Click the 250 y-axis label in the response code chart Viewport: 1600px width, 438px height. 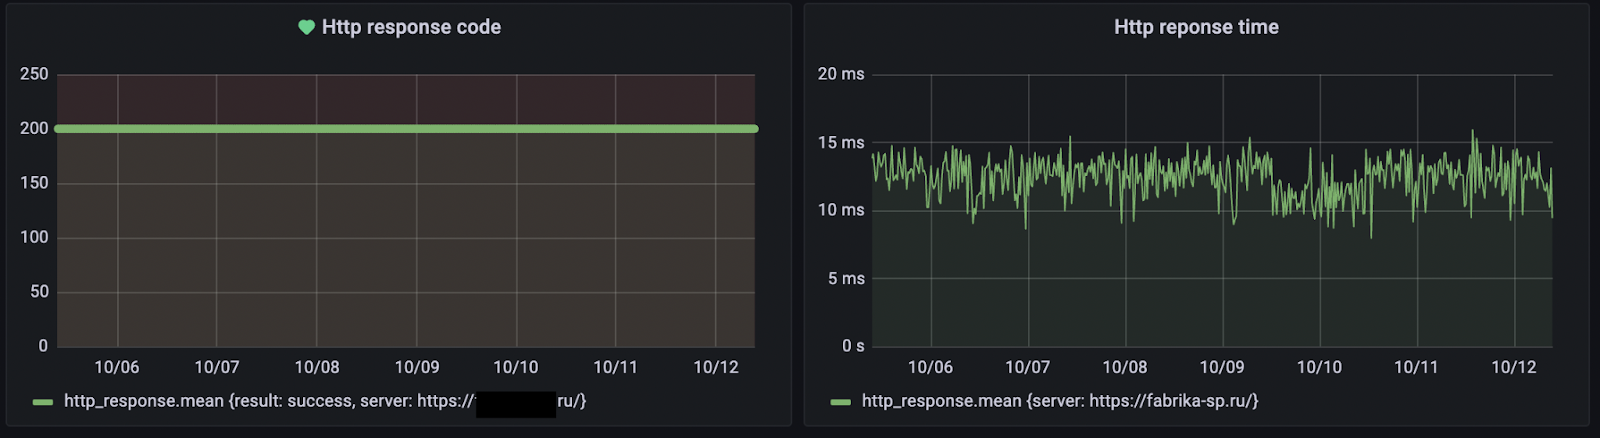tap(34, 74)
